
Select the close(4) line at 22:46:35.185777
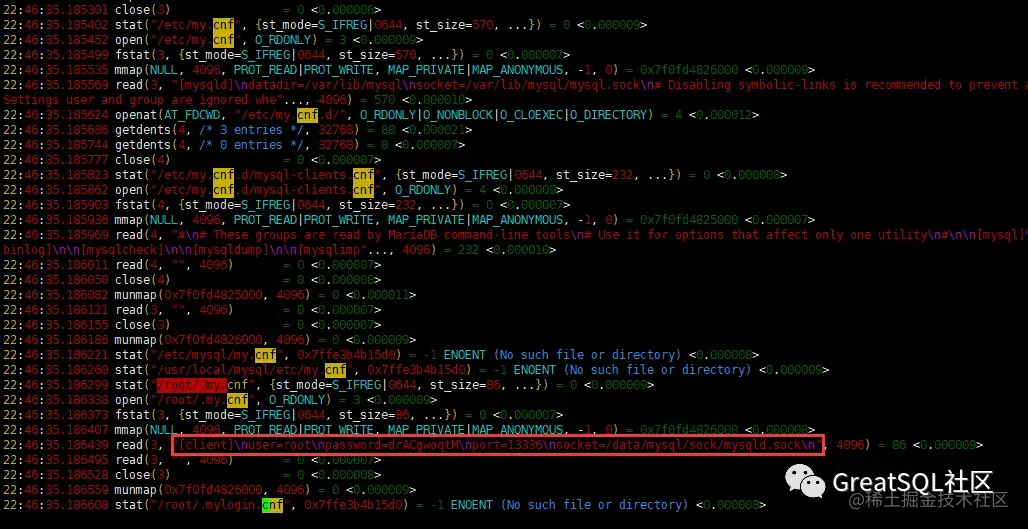(191, 160)
